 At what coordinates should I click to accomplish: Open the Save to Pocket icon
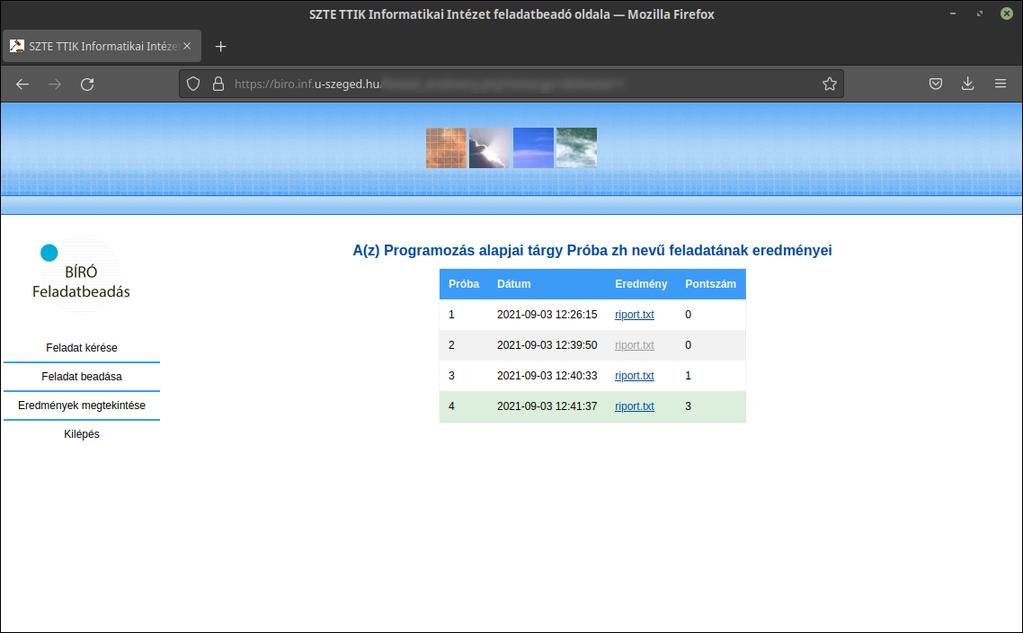click(936, 84)
